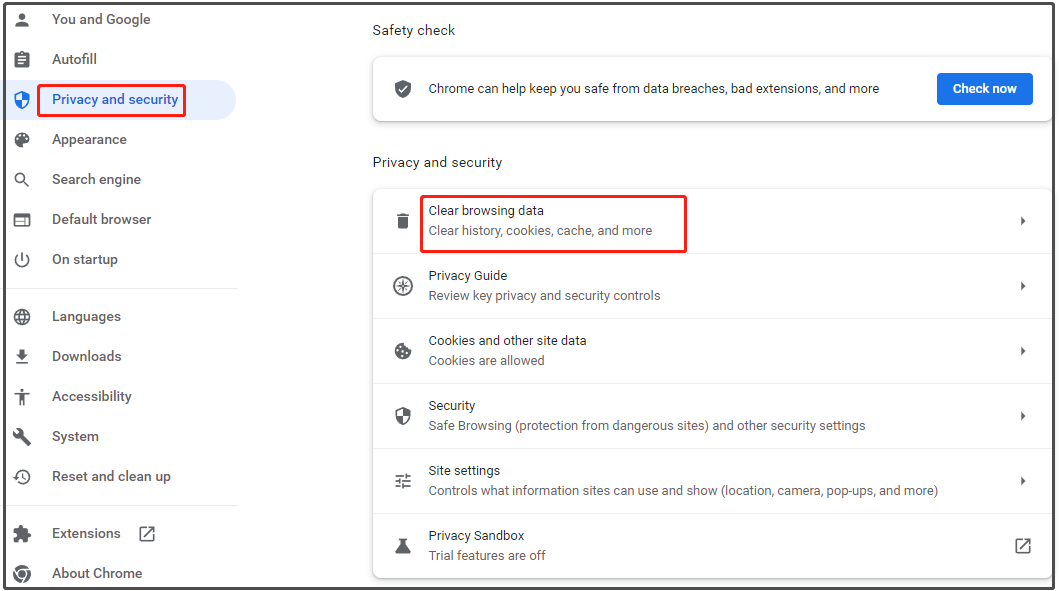Open the Privacy Guide compass icon

click(x=402, y=286)
